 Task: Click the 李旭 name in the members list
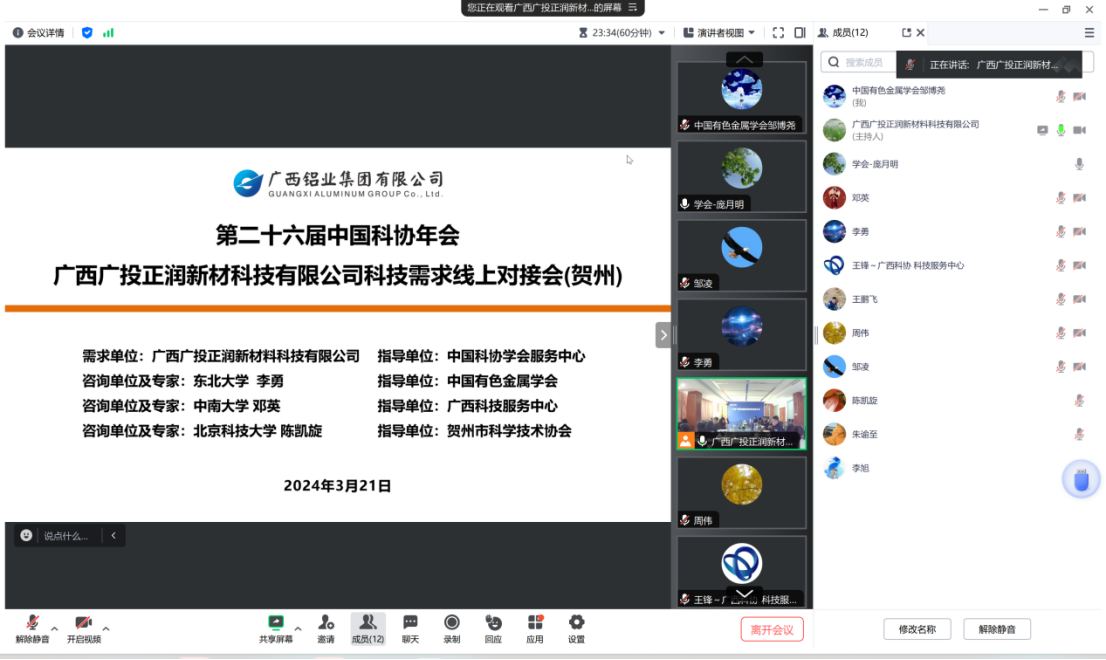[x=861, y=468]
